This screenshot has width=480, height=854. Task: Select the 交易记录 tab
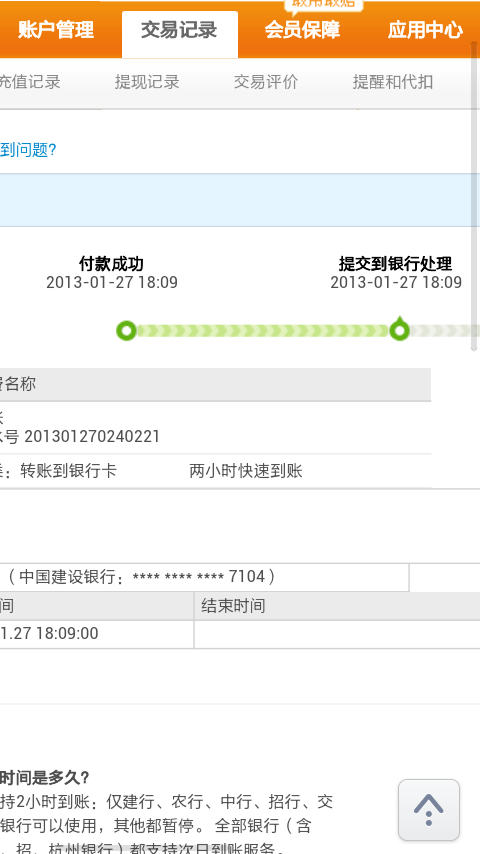(179, 30)
